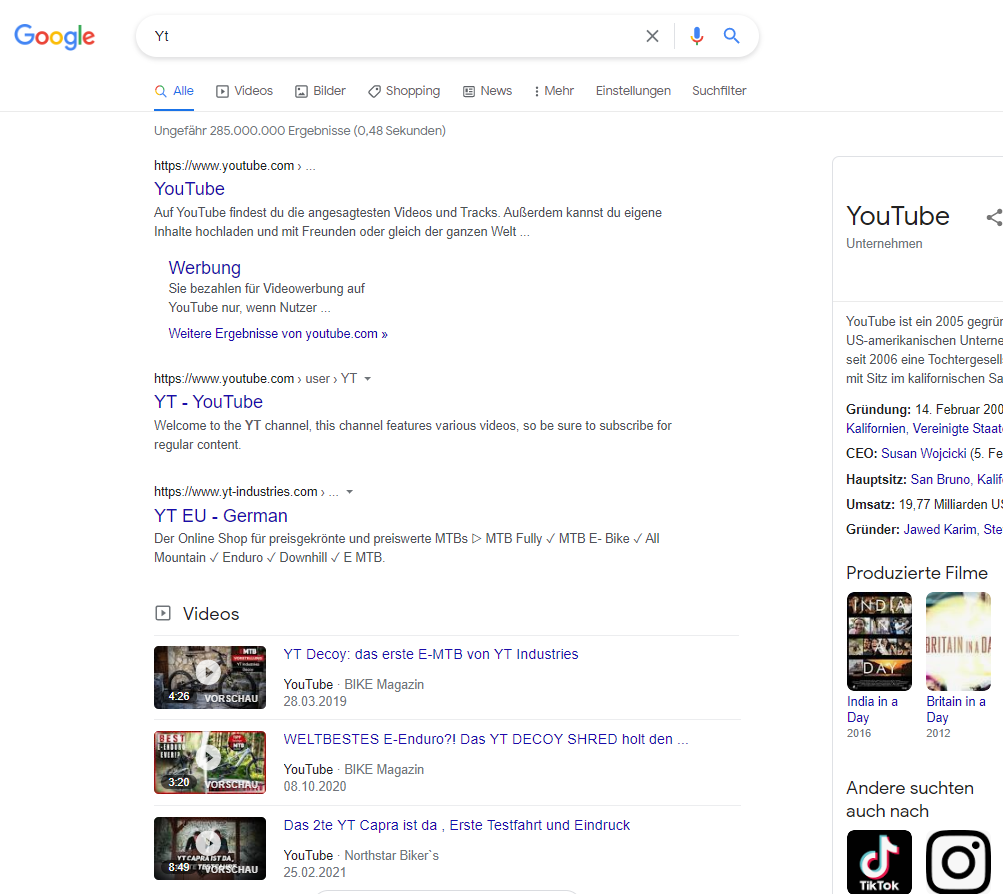1003x894 pixels.
Task: Play the WELTBESTES E-Enduro video preview
Action: click(x=209, y=758)
